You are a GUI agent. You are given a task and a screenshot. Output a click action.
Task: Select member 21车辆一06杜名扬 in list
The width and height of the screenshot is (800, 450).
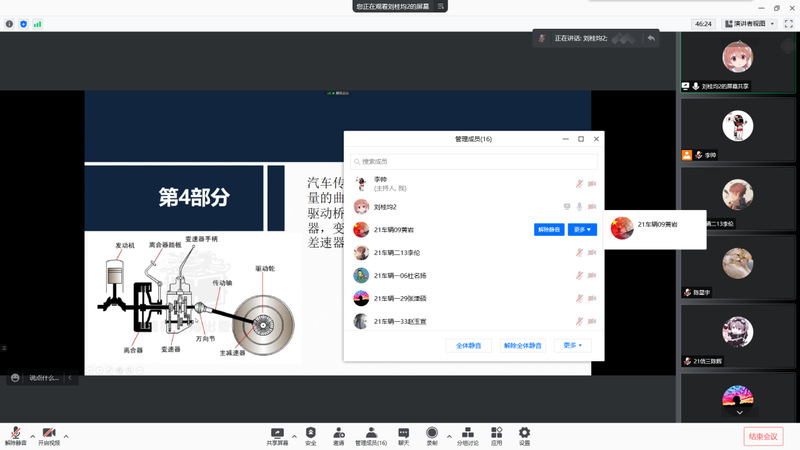(x=400, y=275)
